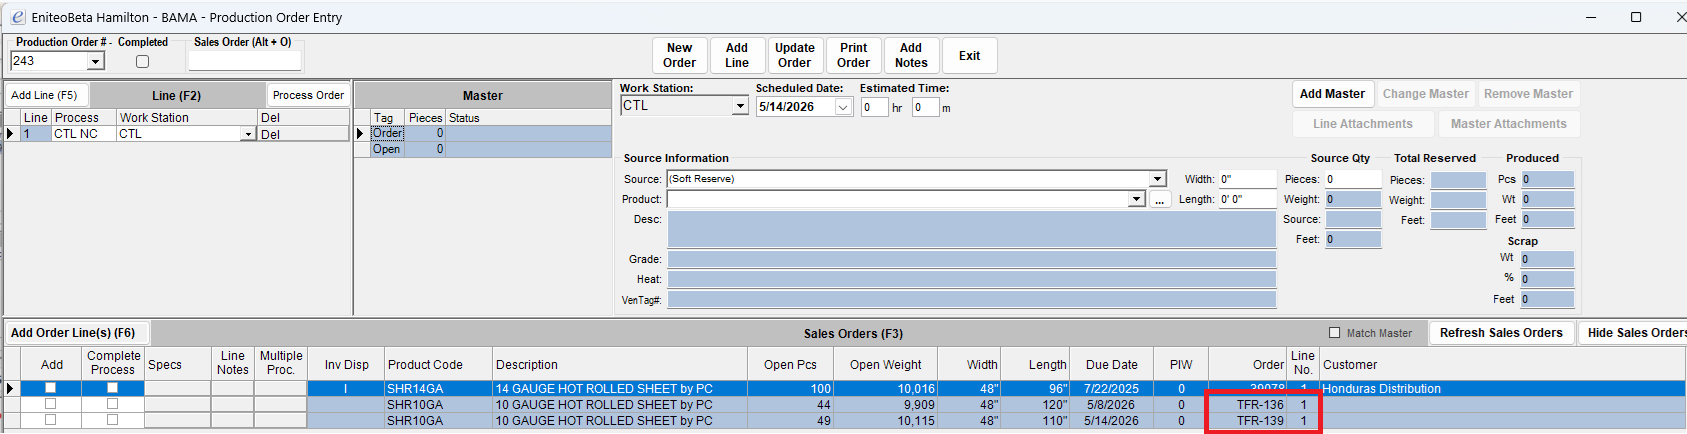Switch to Line (F2) tab

[177, 95]
